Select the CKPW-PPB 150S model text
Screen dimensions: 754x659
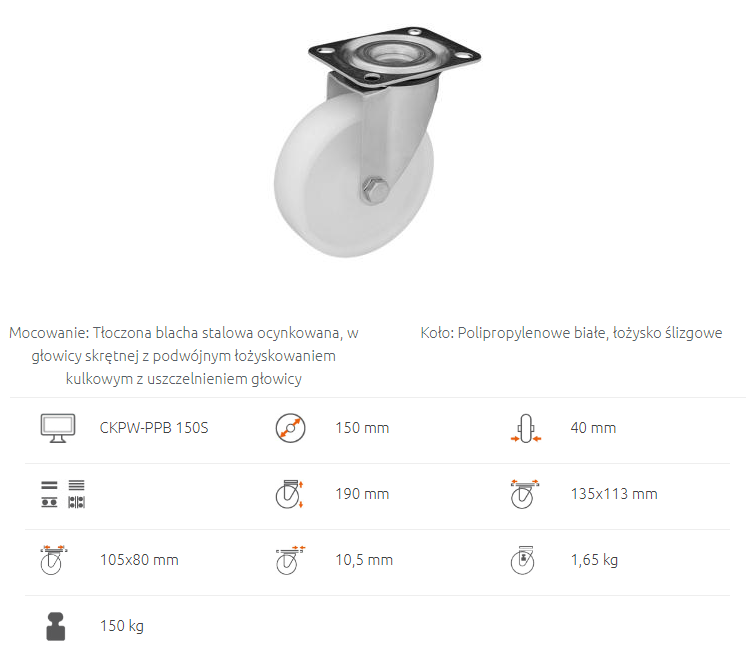(154, 428)
